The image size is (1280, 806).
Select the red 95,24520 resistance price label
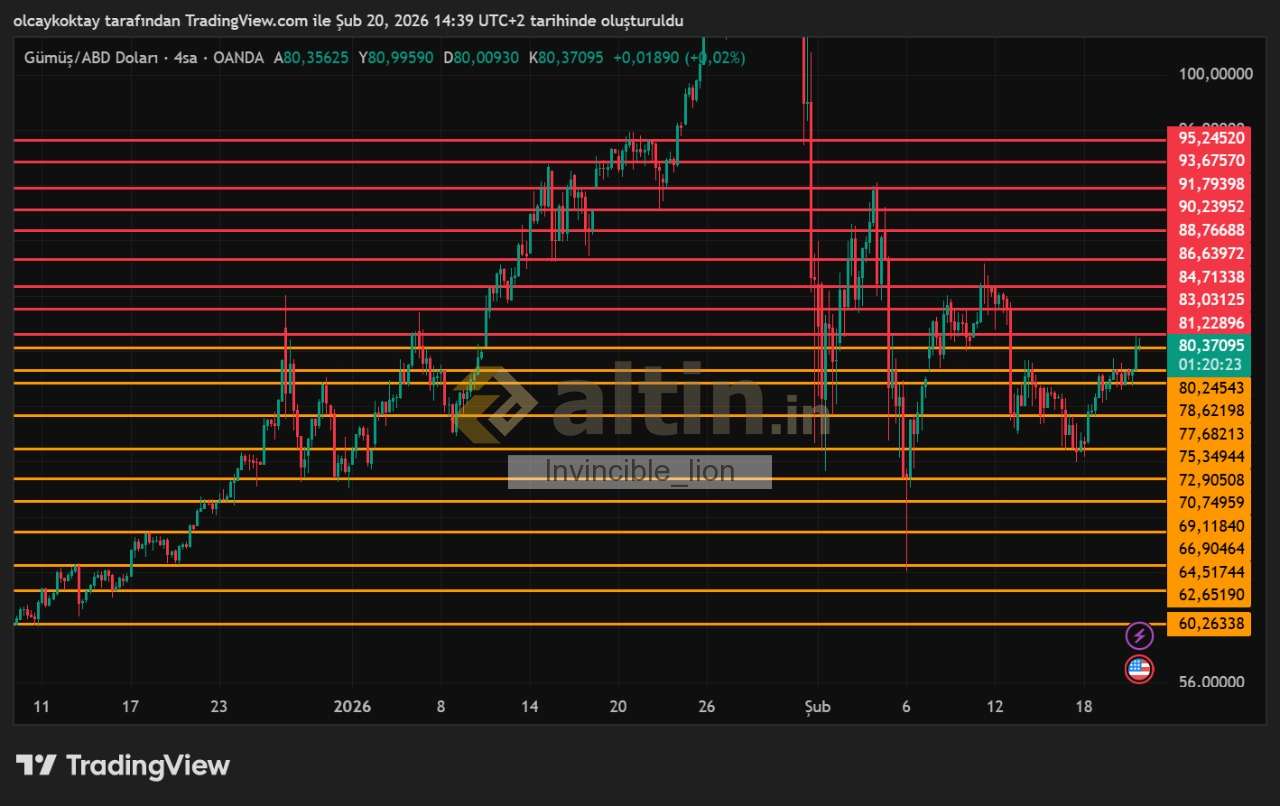point(1211,138)
